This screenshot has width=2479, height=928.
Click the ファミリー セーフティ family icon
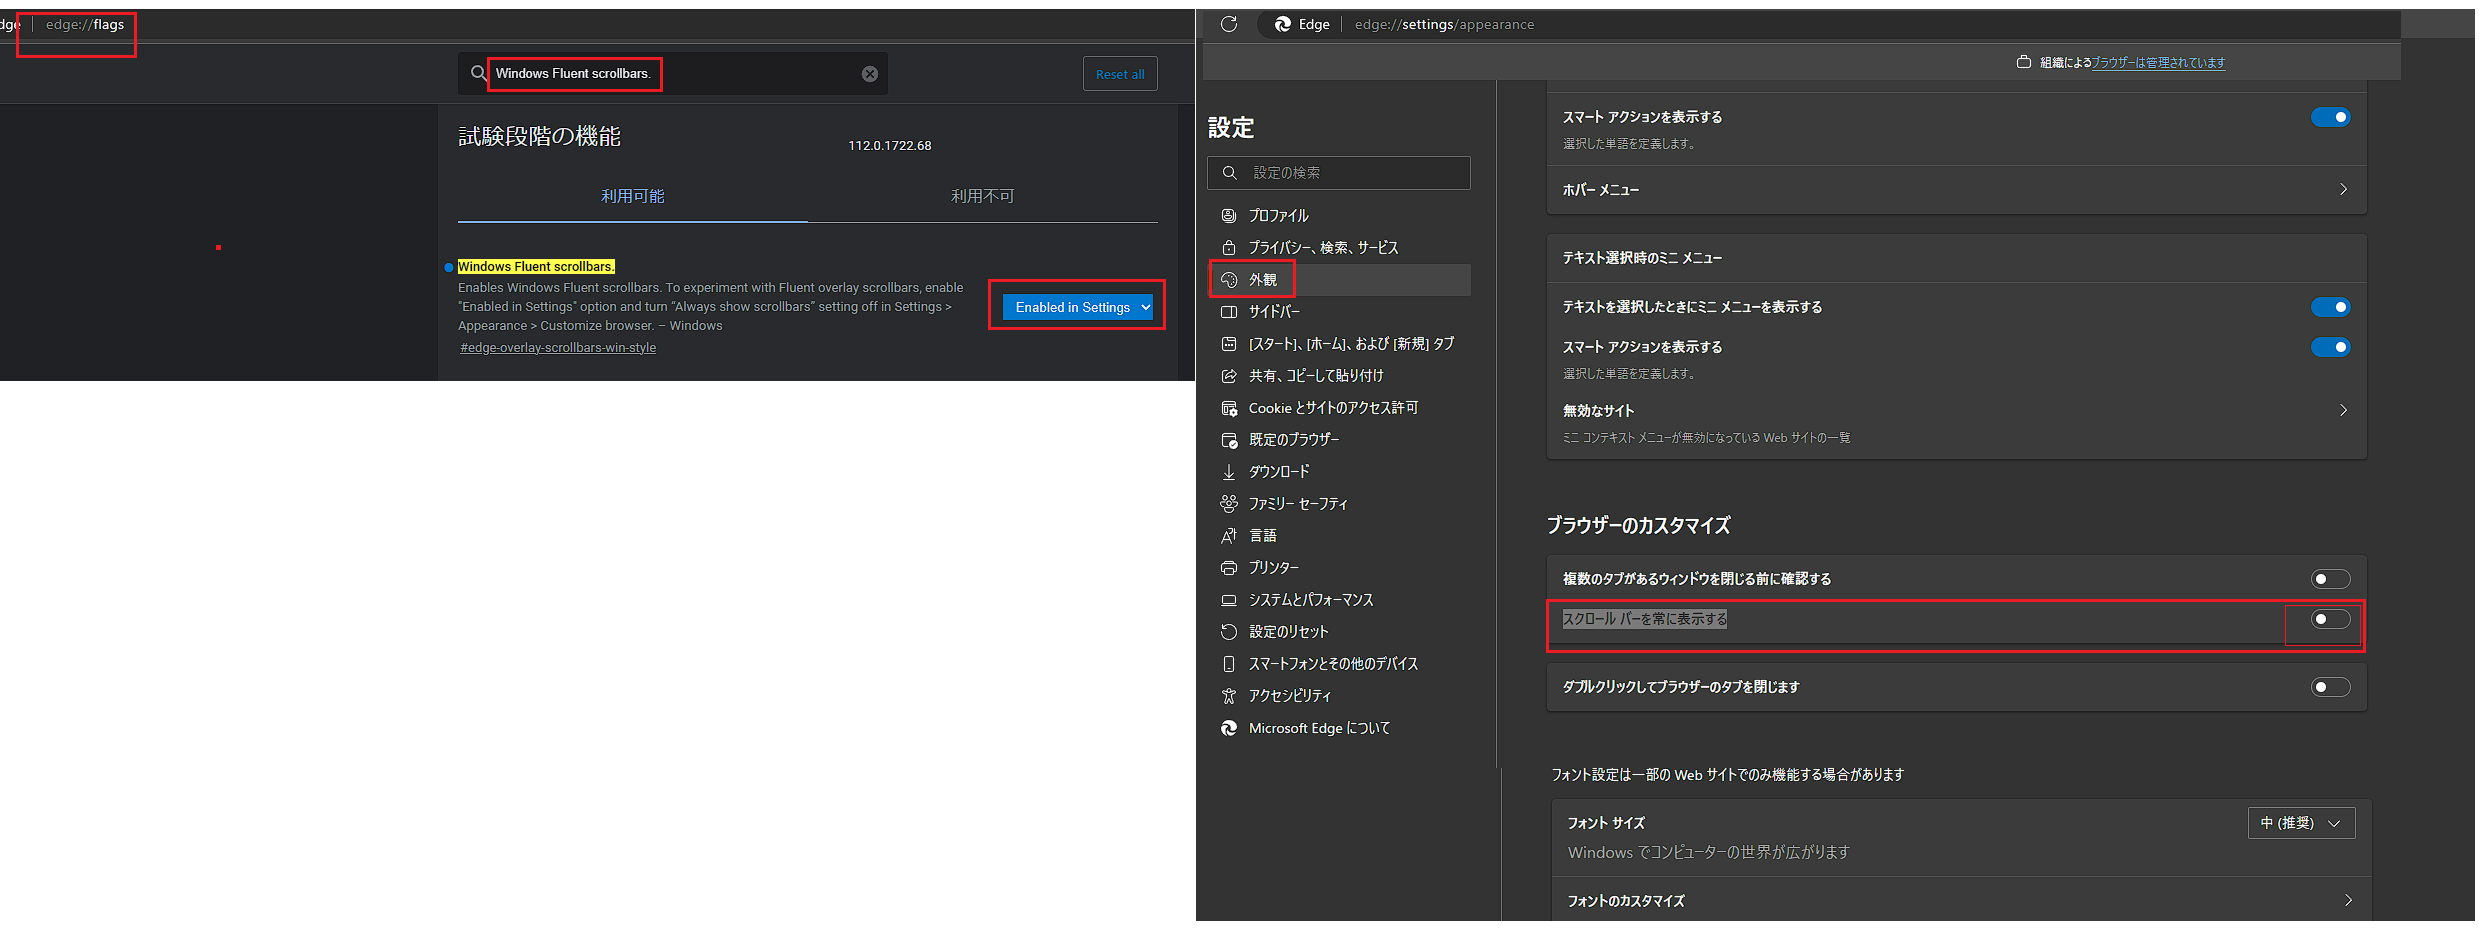1229,504
